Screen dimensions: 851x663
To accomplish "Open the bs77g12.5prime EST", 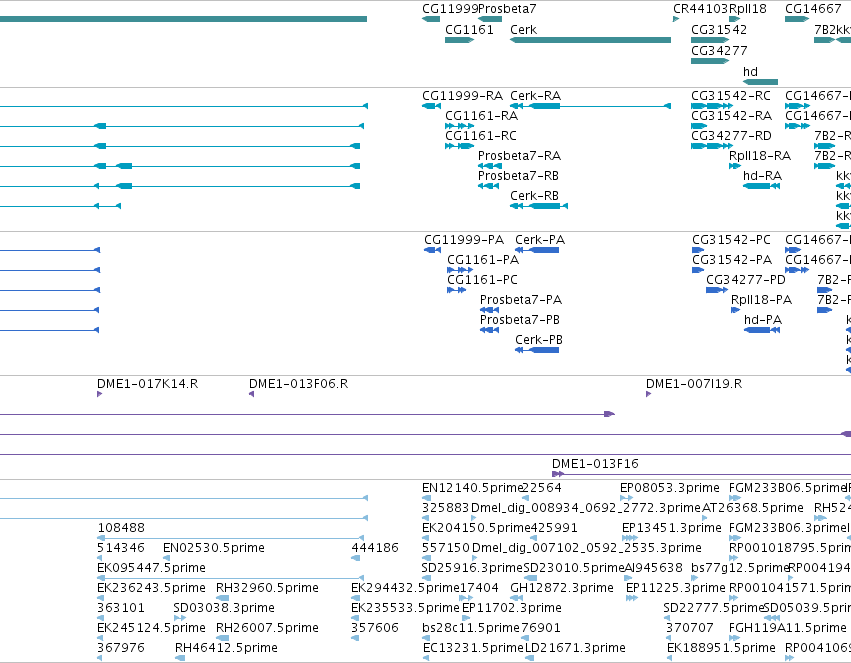I will click(x=694, y=578).
